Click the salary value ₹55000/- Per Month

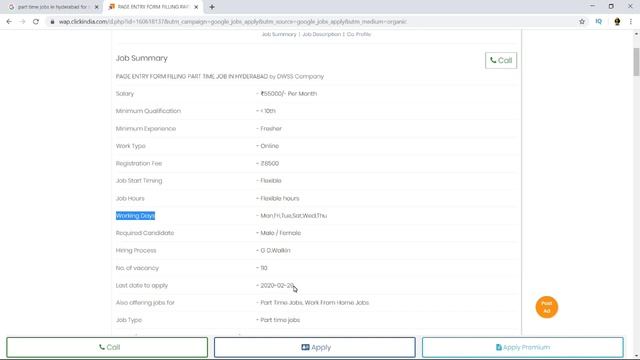pyautogui.click(x=289, y=93)
